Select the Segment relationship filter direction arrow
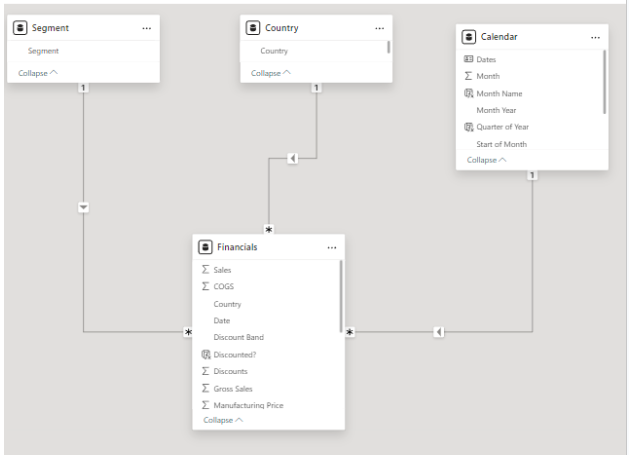629x455 pixels. tap(83, 207)
